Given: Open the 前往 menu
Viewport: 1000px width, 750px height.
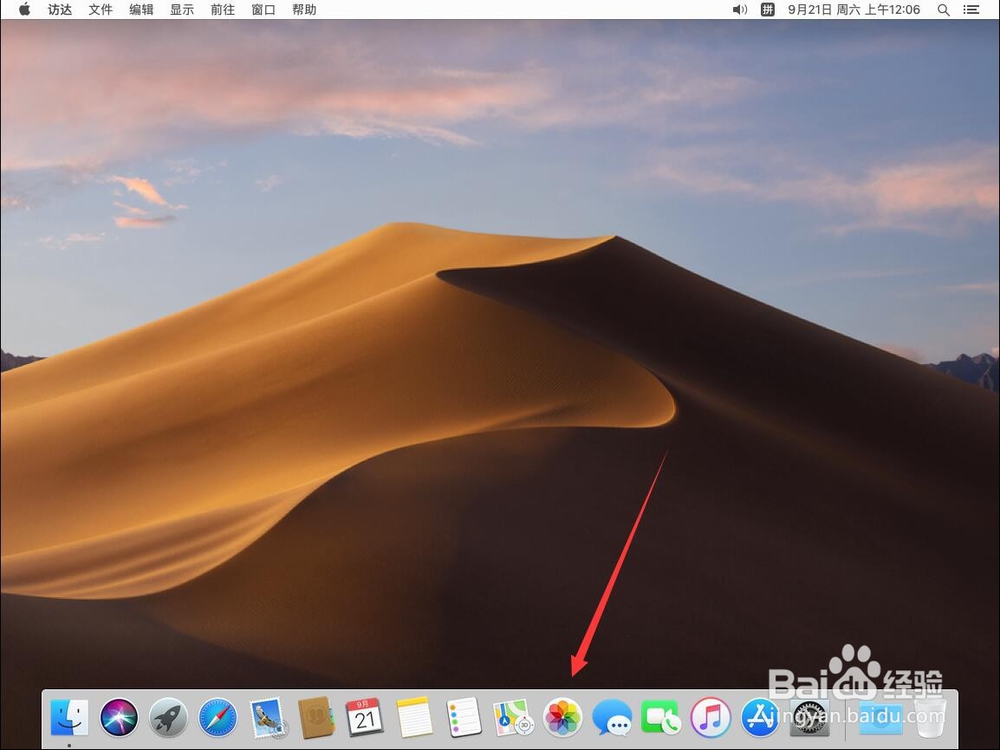Looking at the screenshot, I should coord(223,10).
